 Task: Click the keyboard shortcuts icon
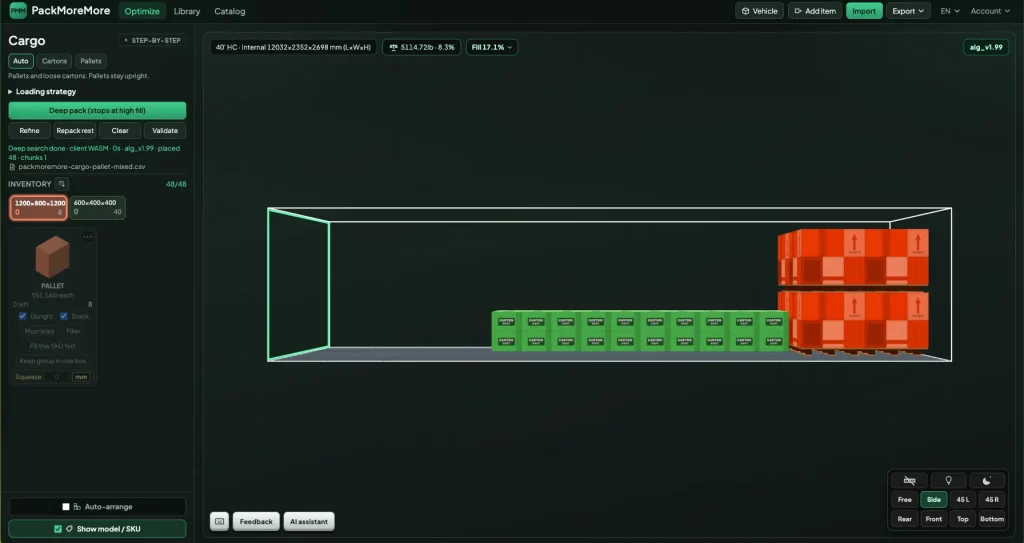(x=219, y=521)
